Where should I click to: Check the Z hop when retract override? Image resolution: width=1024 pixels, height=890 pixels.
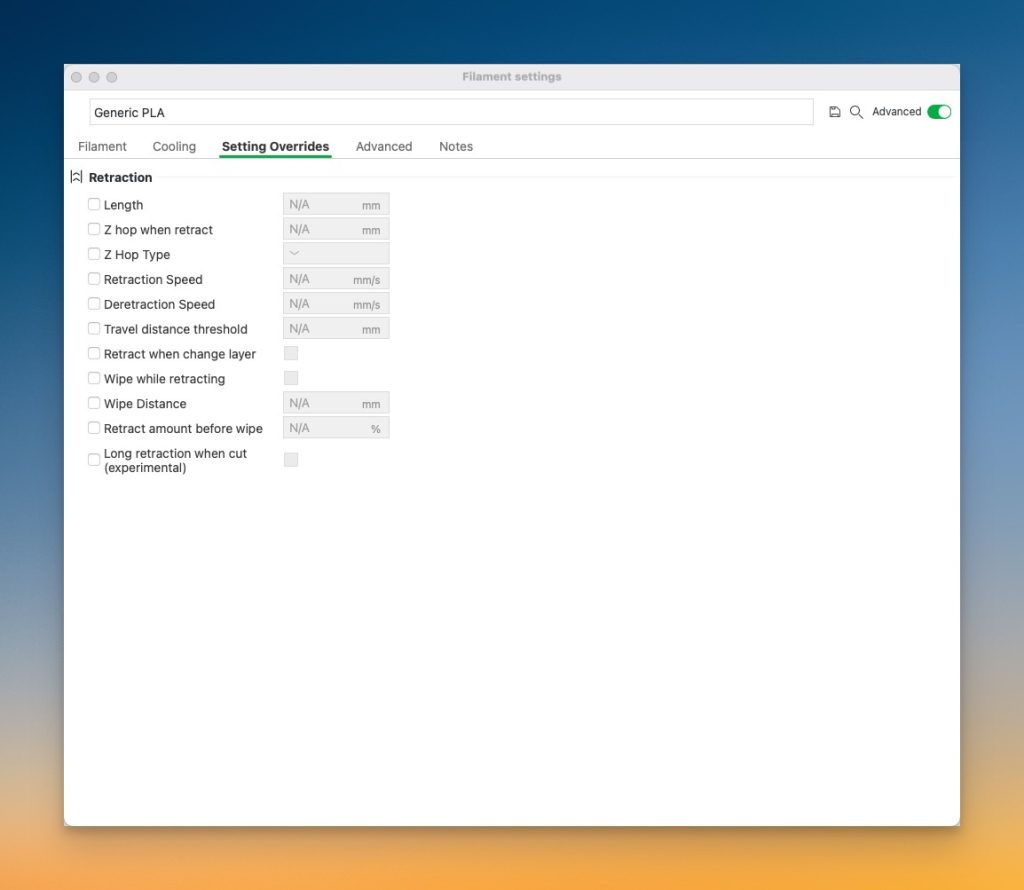coord(94,229)
